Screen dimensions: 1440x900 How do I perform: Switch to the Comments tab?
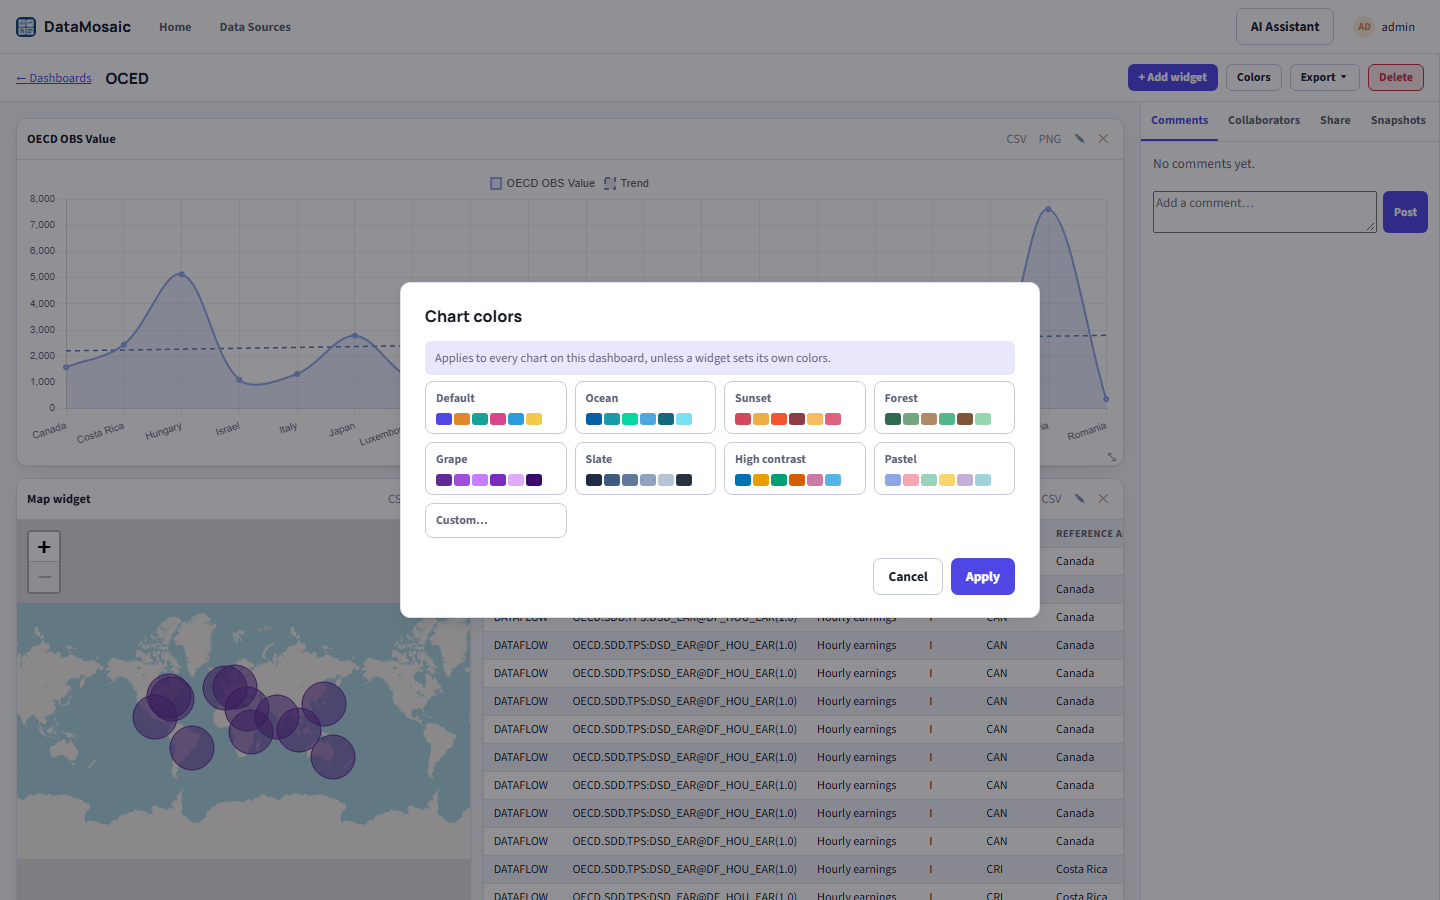tap(1179, 120)
